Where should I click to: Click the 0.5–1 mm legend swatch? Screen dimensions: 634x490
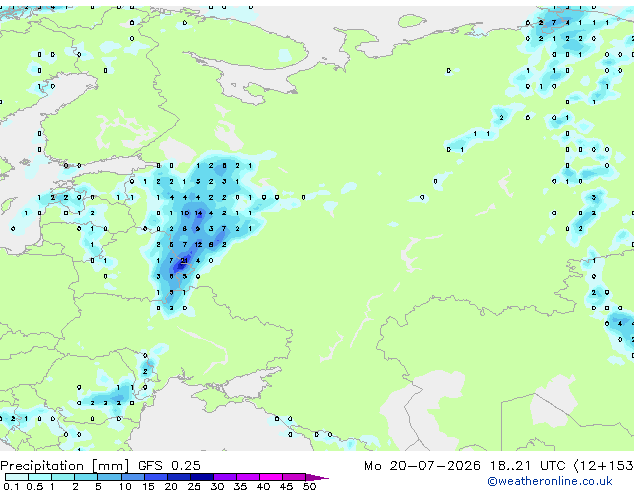[x=40, y=477]
